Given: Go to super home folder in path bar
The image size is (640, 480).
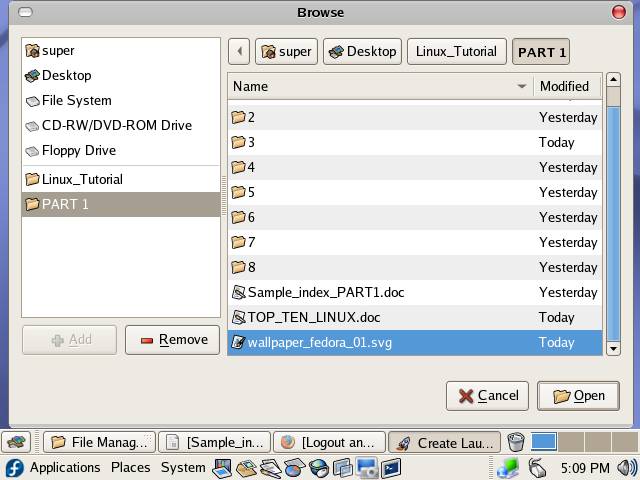Looking at the screenshot, I should (286, 52).
